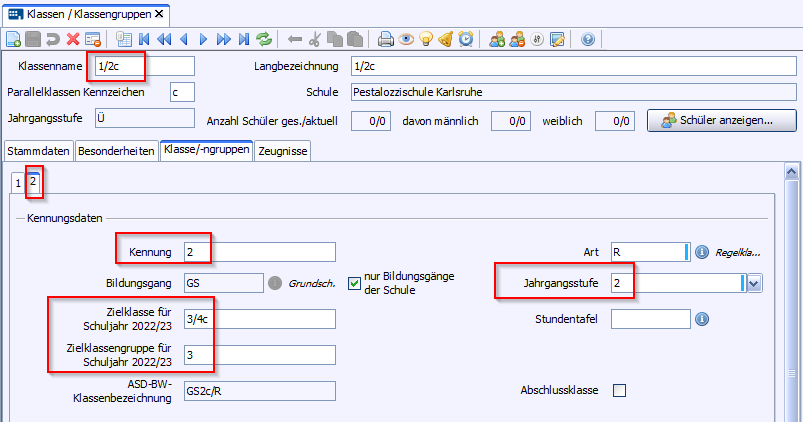Click the 'Schüler anzeigen...' button
The width and height of the screenshot is (803, 422).
point(721,121)
